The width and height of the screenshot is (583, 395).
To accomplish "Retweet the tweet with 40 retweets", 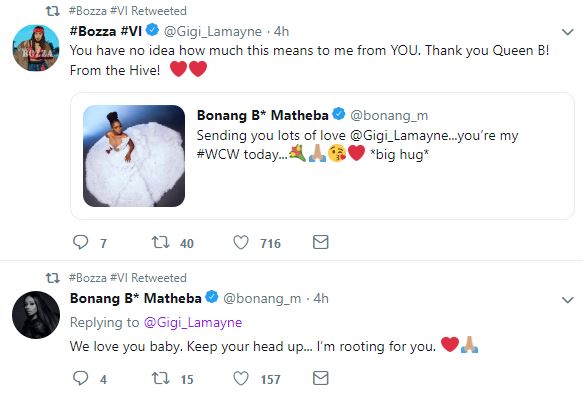I will 161,242.
